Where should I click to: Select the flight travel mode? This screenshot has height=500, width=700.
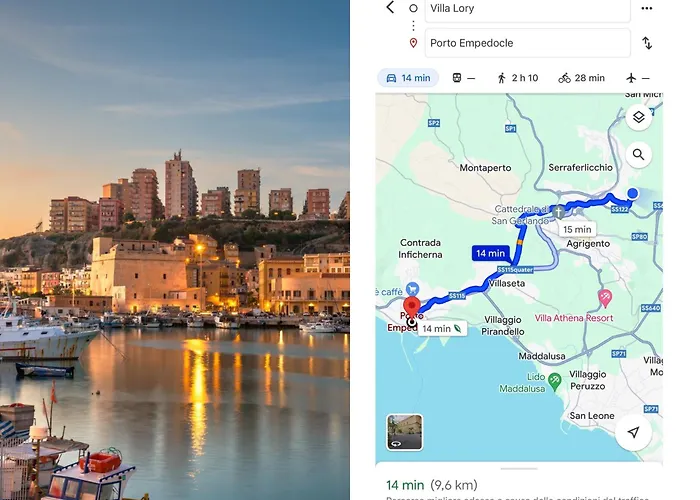[637, 78]
